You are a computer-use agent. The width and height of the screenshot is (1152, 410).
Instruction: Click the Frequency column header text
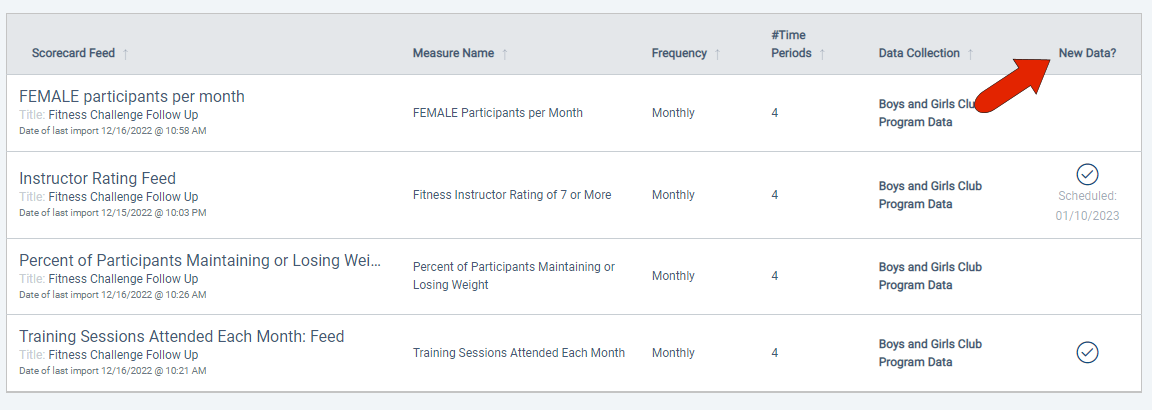coord(679,54)
